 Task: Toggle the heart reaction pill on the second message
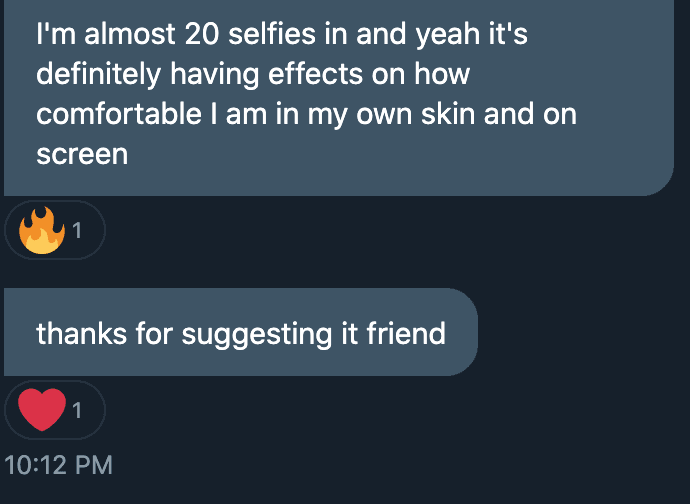[x=55, y=410]
